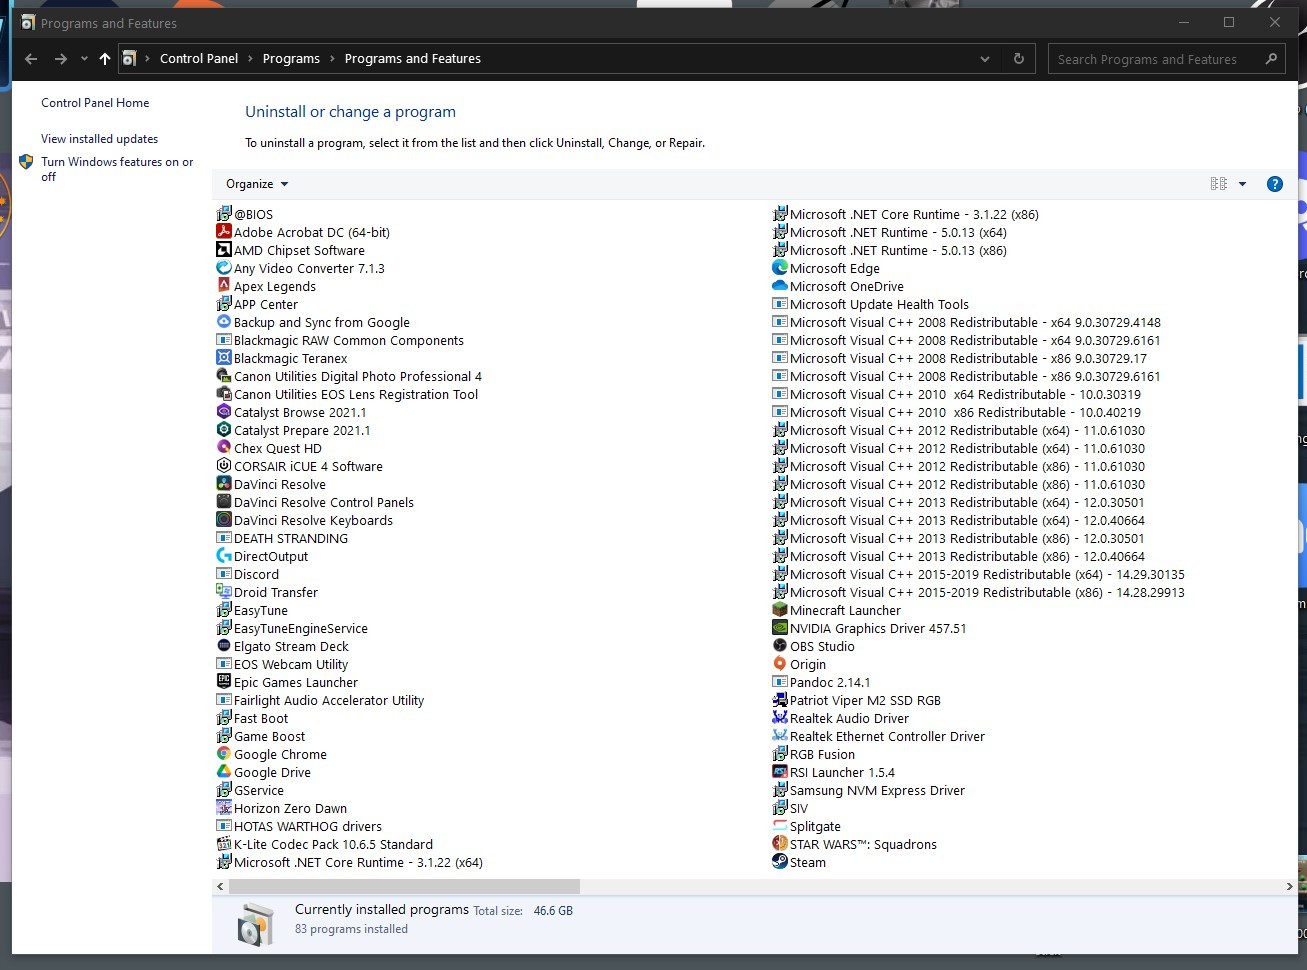1307x970 pixels.
Task: Select the RSI Launcher 1.5.4 icon
Action: click(x=780, y=772)
